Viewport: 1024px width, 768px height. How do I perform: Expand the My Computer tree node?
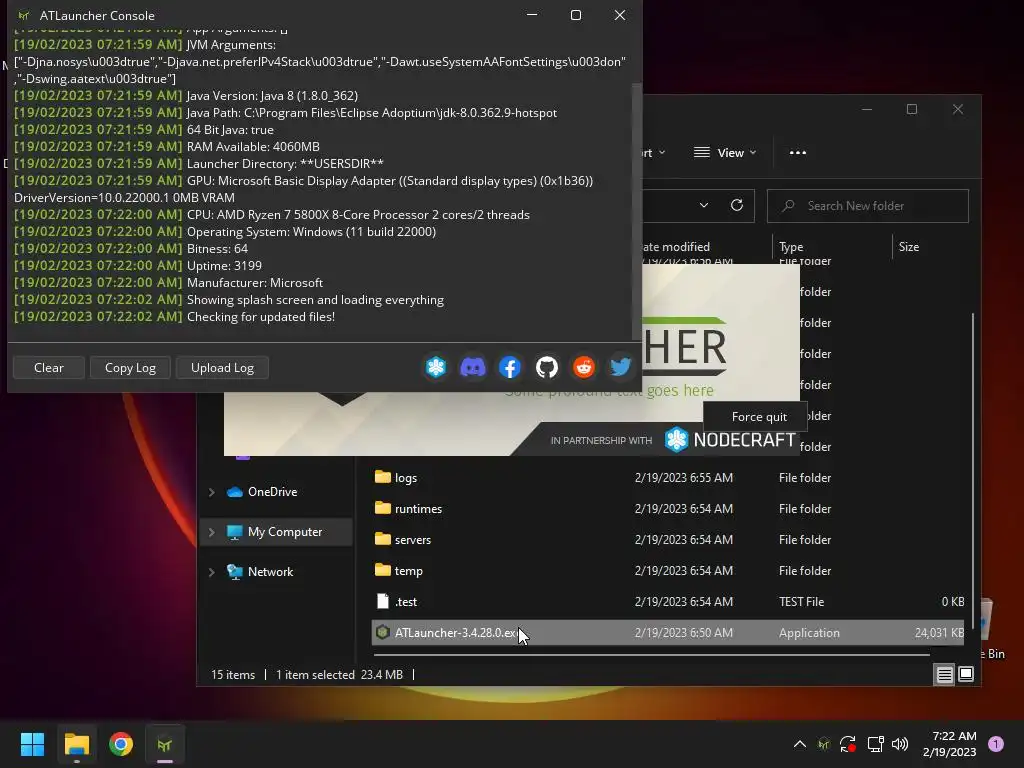click(x=212, y=532)
